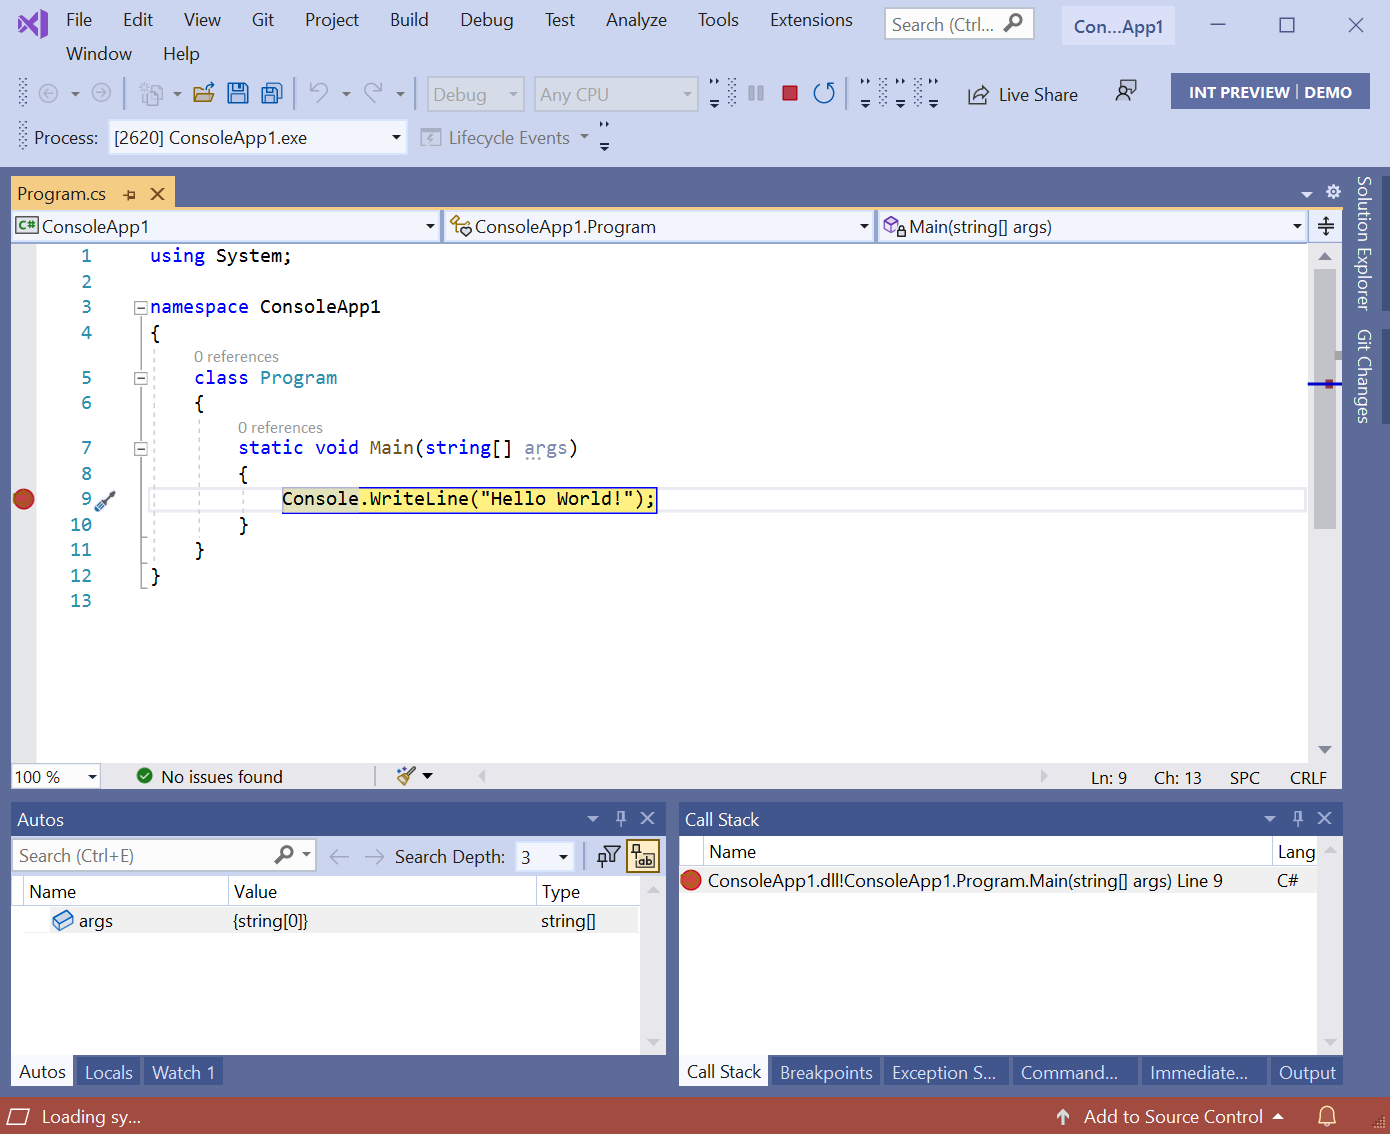Click the editor vertical scrollbar thumb

pyautogui.click(x=1325, y=398)
